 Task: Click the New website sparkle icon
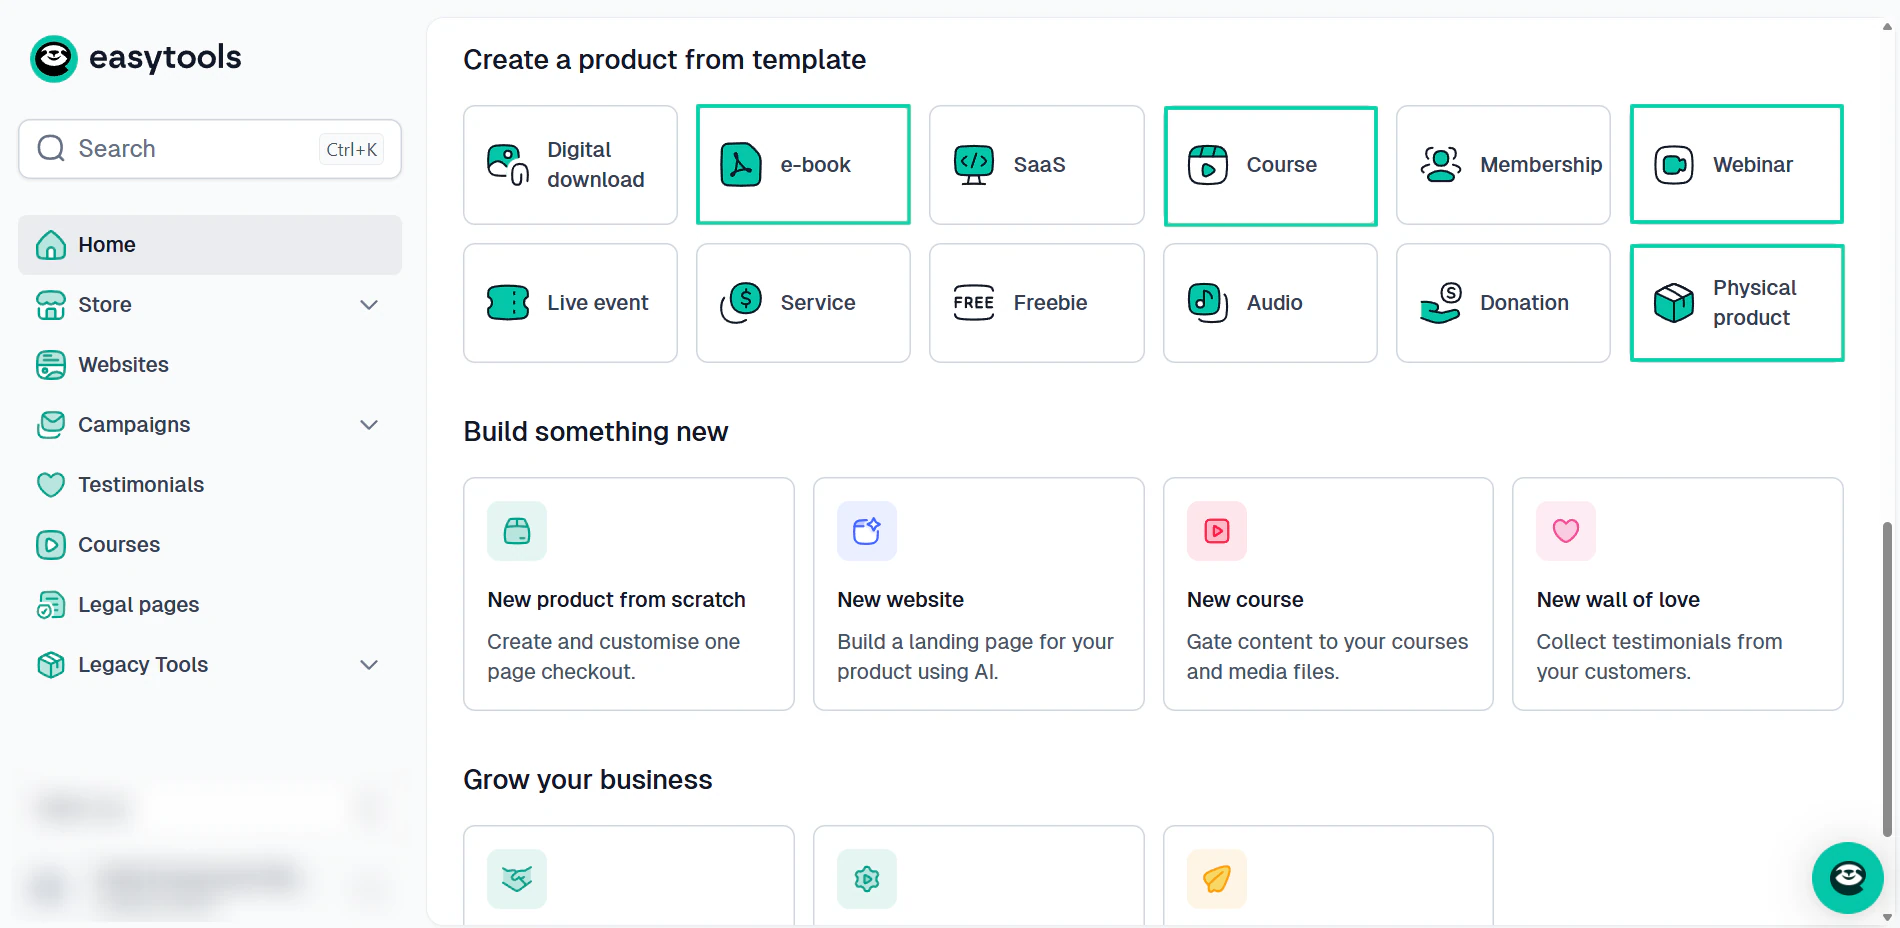(867, 531)
